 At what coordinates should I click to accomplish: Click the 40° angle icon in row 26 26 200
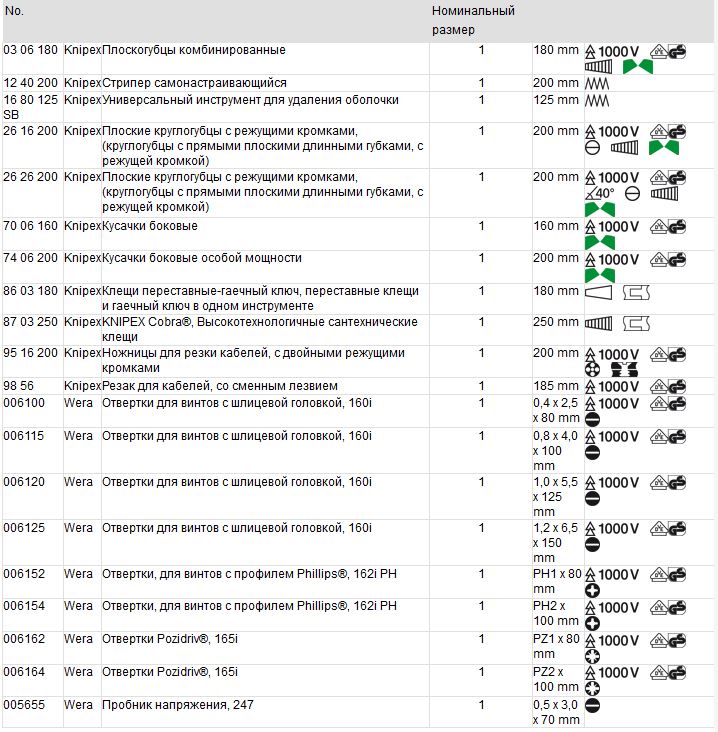(602, 194)
